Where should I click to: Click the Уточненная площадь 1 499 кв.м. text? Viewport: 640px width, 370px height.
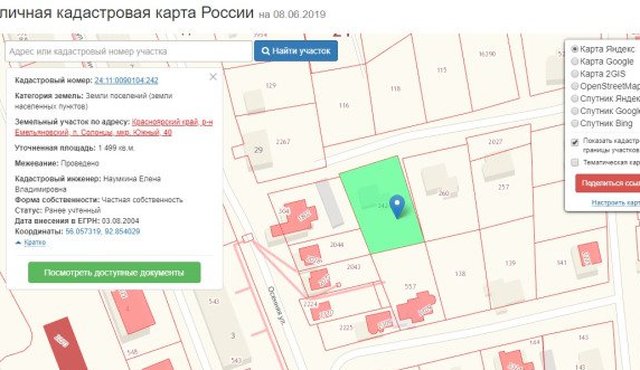click(75, 148)
